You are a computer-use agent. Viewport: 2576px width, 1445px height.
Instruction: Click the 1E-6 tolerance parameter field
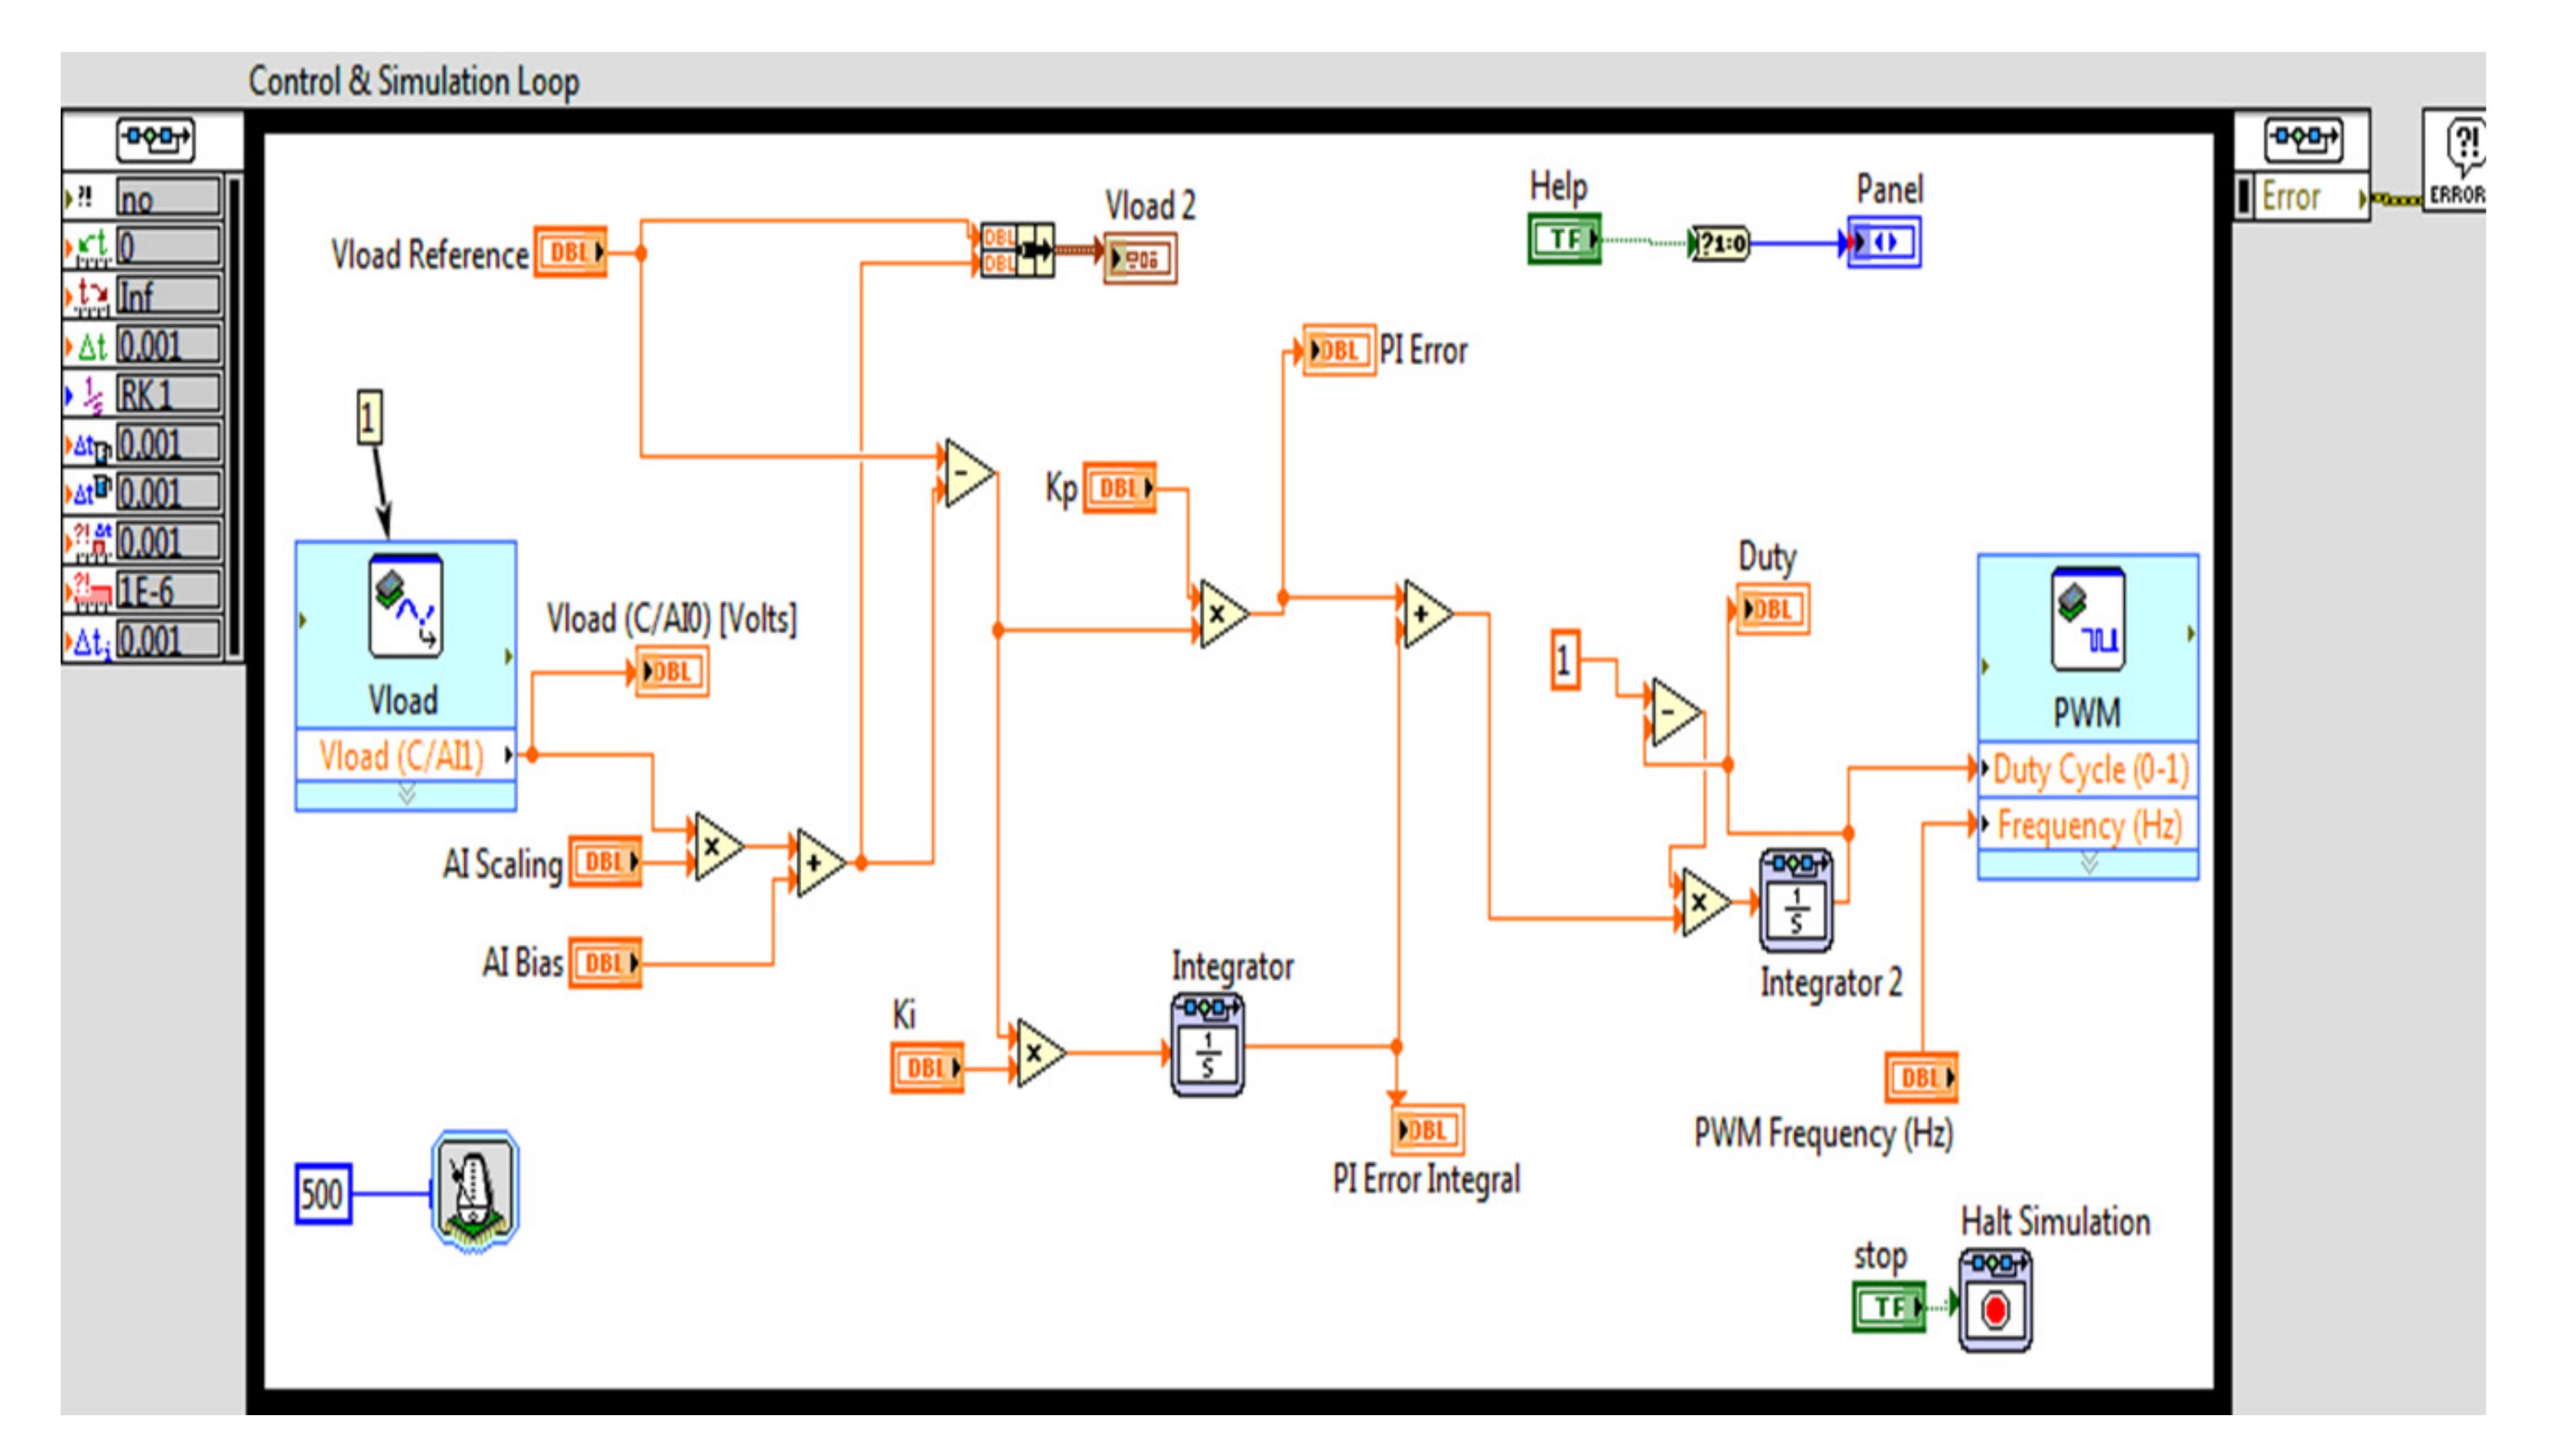pos(168,591)
